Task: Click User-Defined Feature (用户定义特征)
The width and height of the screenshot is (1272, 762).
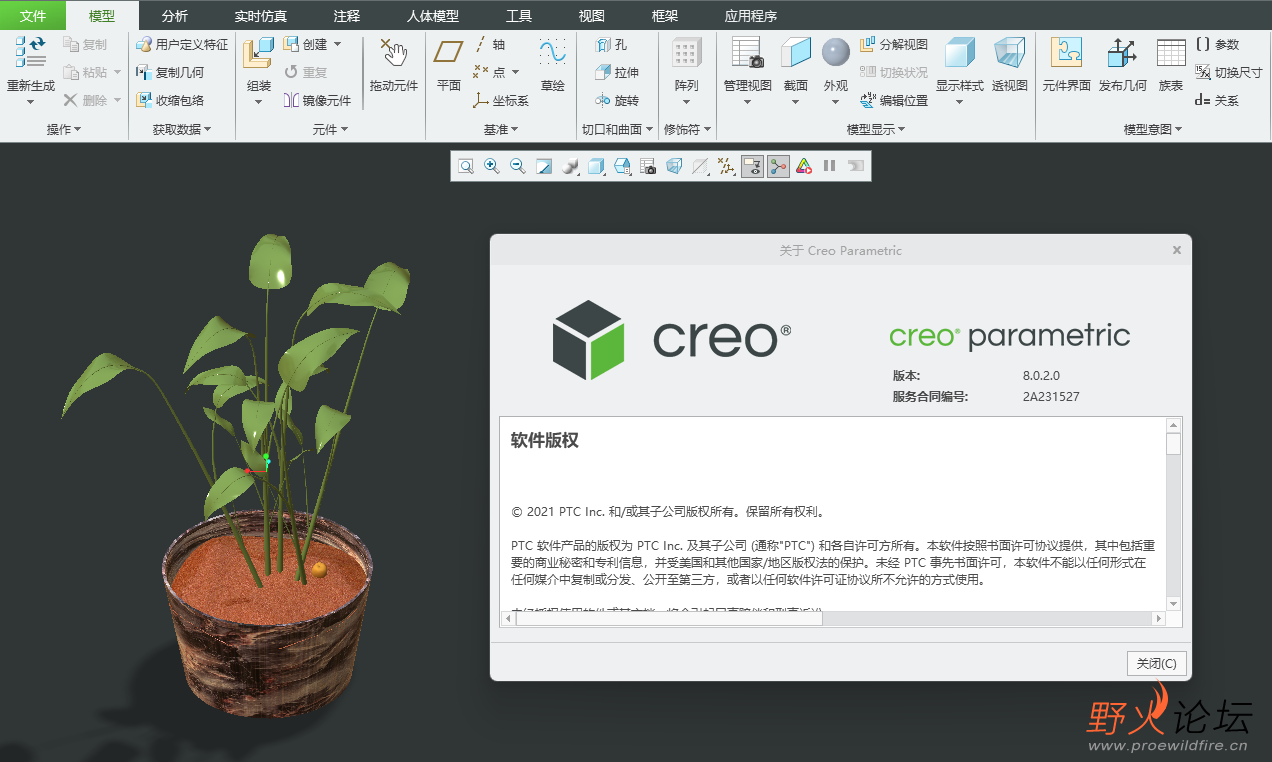Action: pyautogui.click(x=182, y=45)
